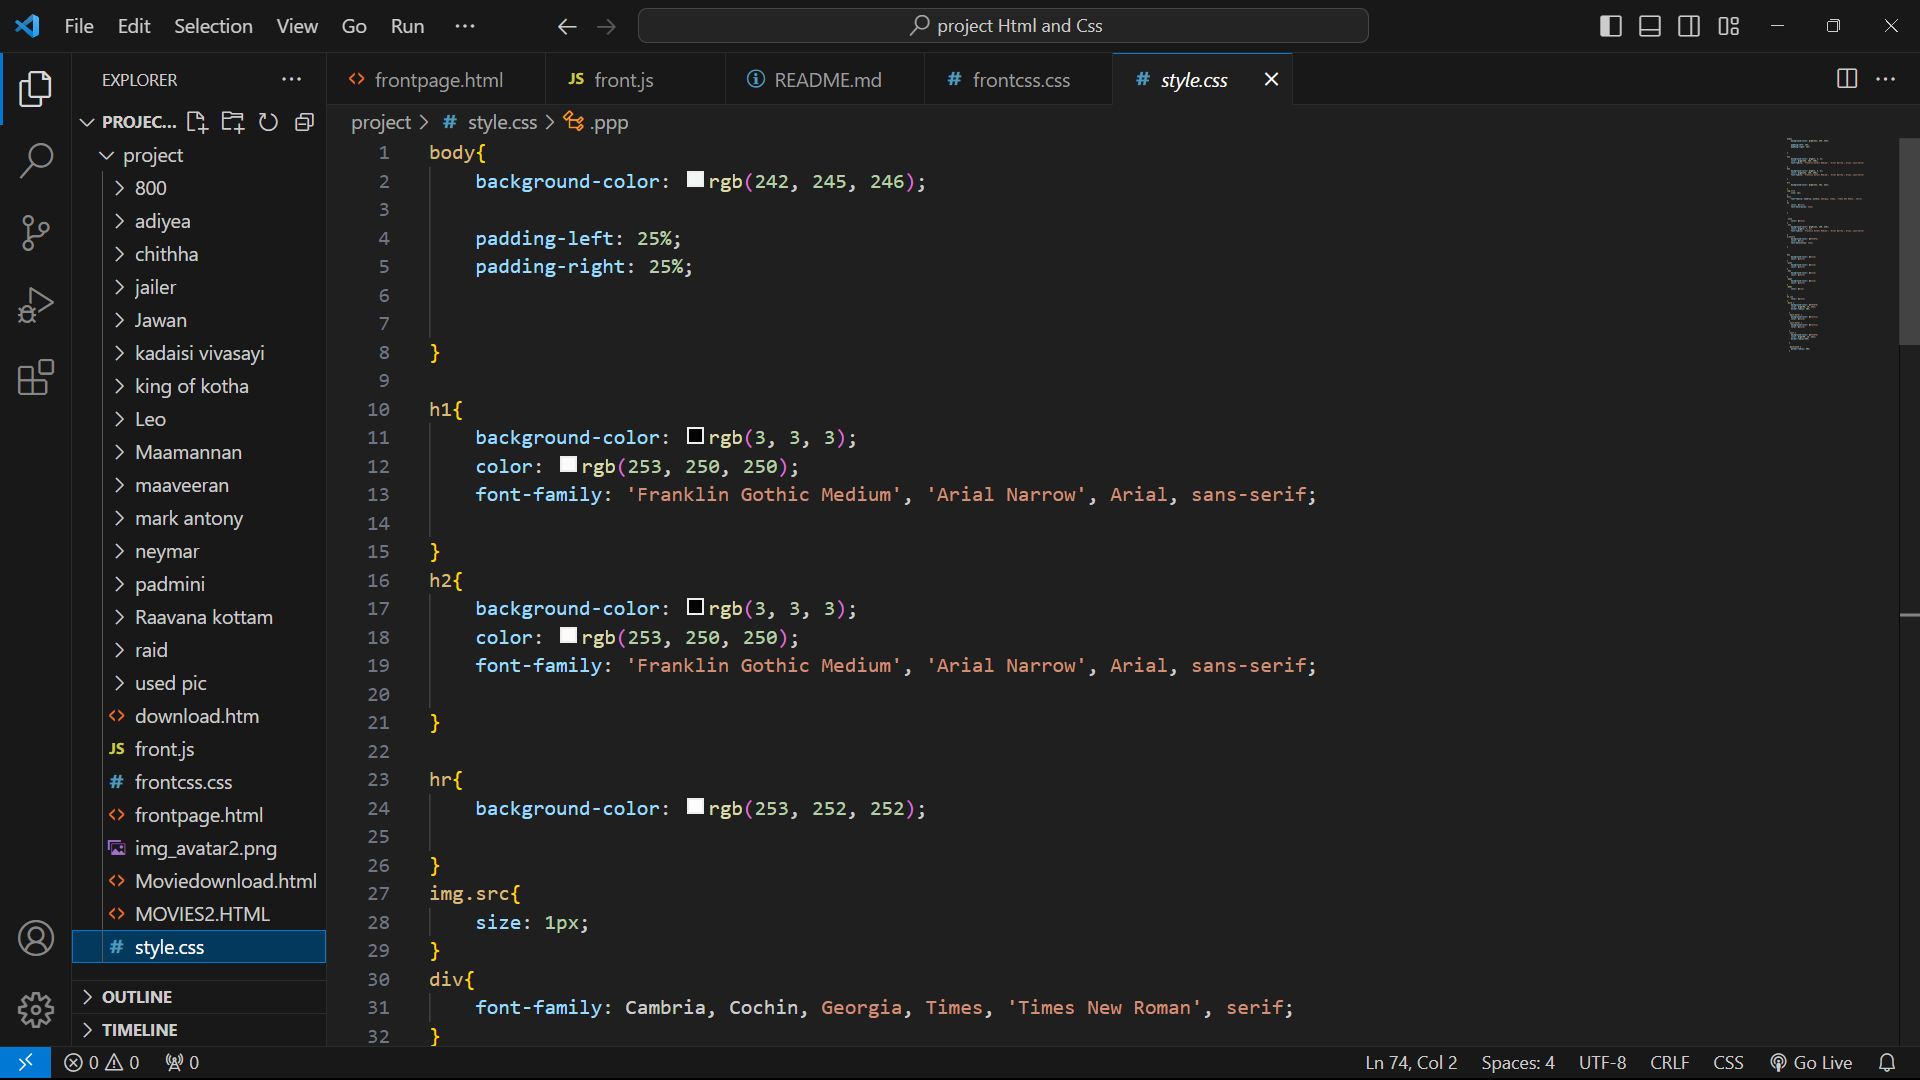Collapse all folders in explorer
The image size is (1920, 1080).
click(x=304, y=122)
